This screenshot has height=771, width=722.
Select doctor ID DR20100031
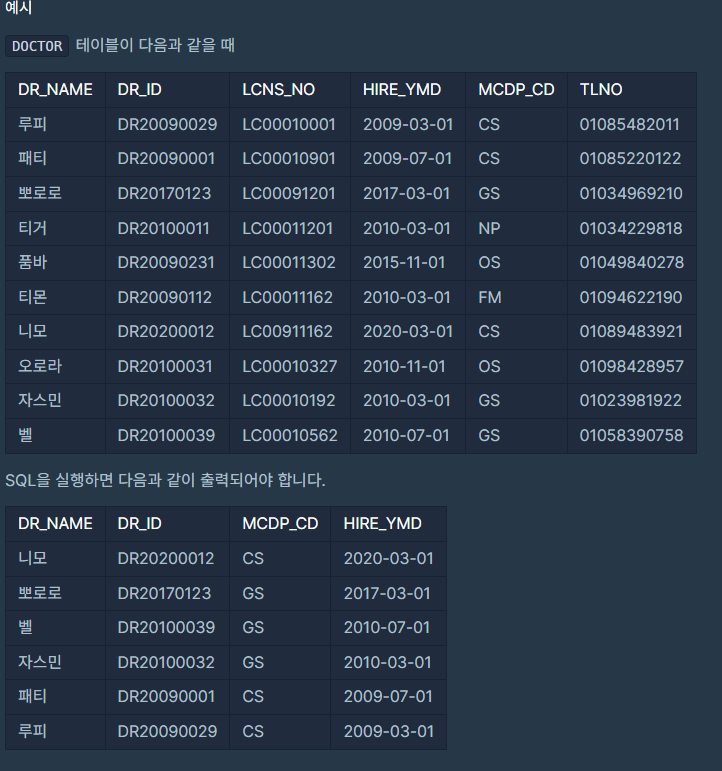coord(165,366)
